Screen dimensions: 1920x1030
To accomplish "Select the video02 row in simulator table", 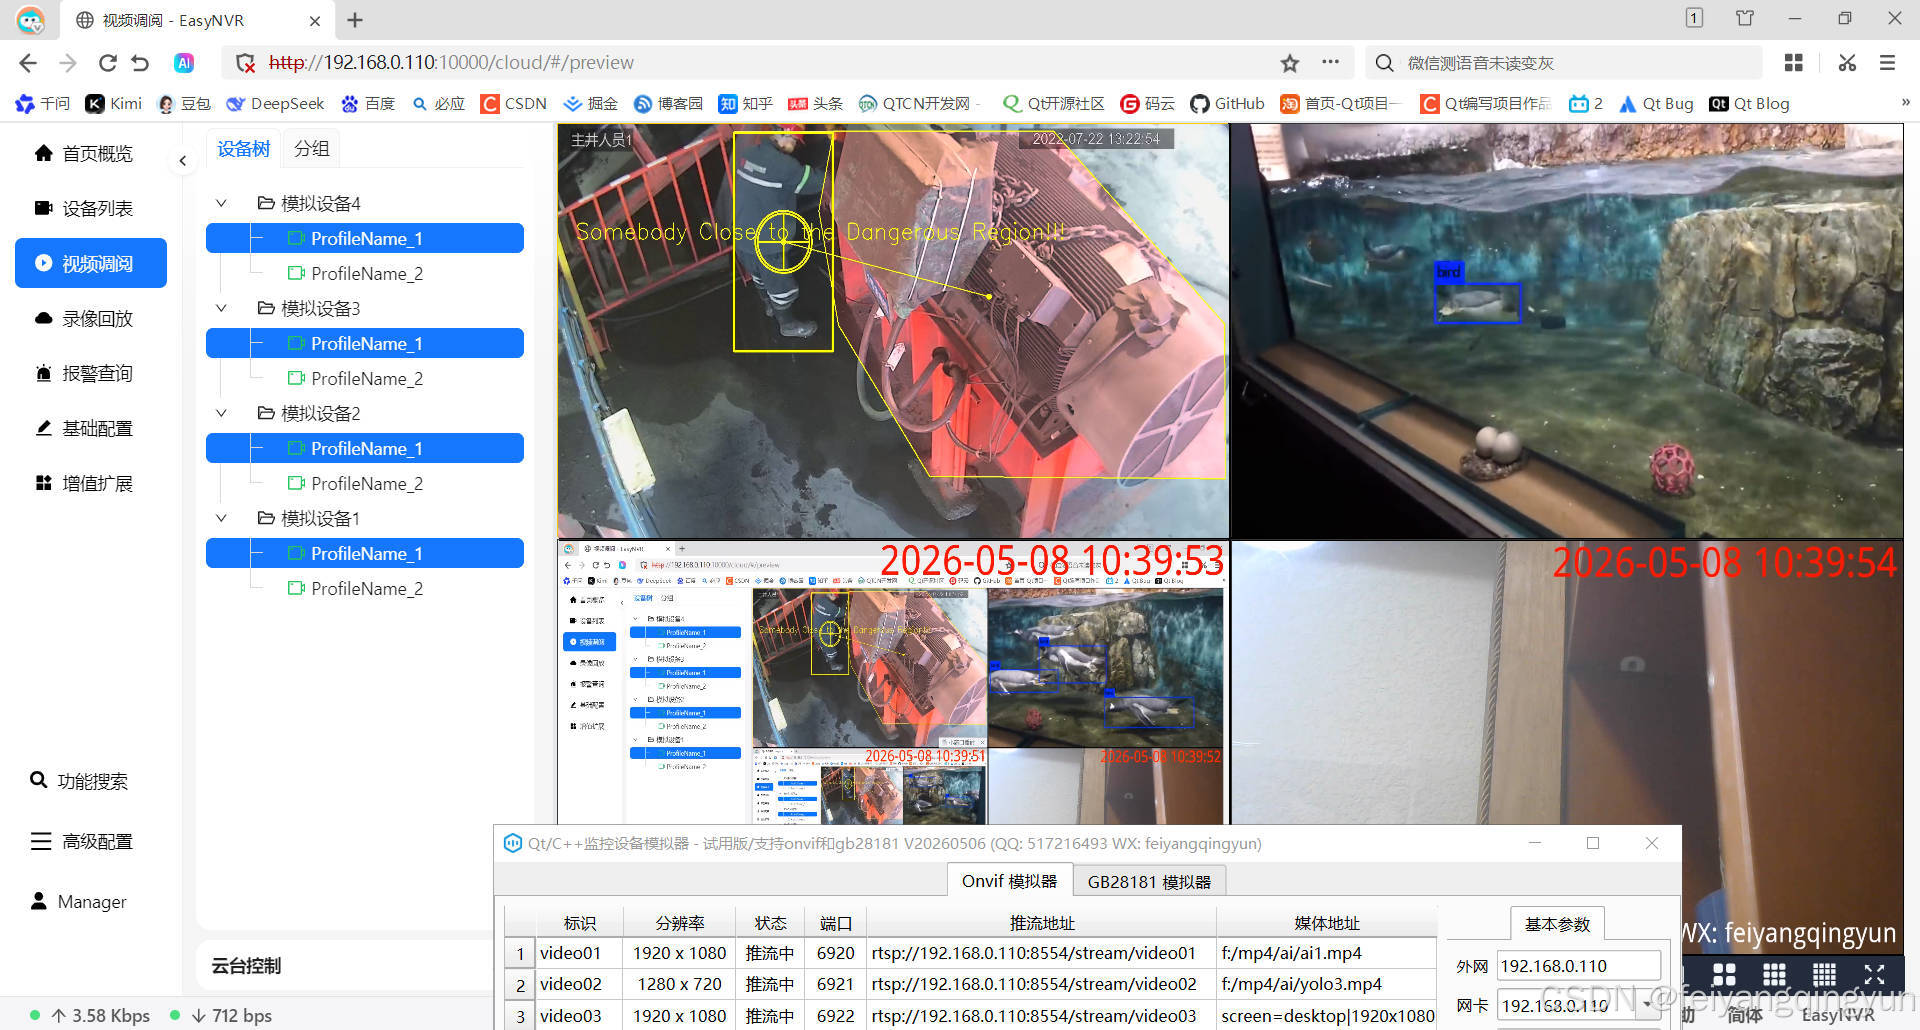I will click(x=971, y=984).
